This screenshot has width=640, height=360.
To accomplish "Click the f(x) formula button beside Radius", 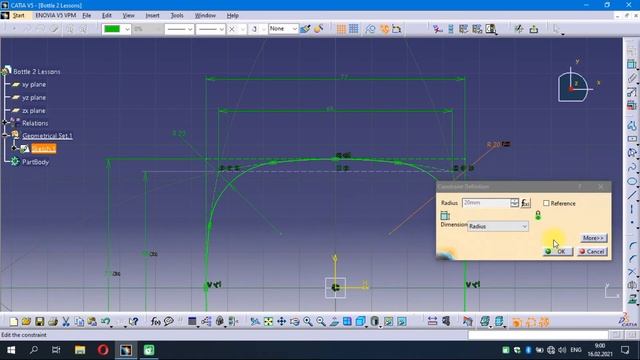I will point(526,202).
